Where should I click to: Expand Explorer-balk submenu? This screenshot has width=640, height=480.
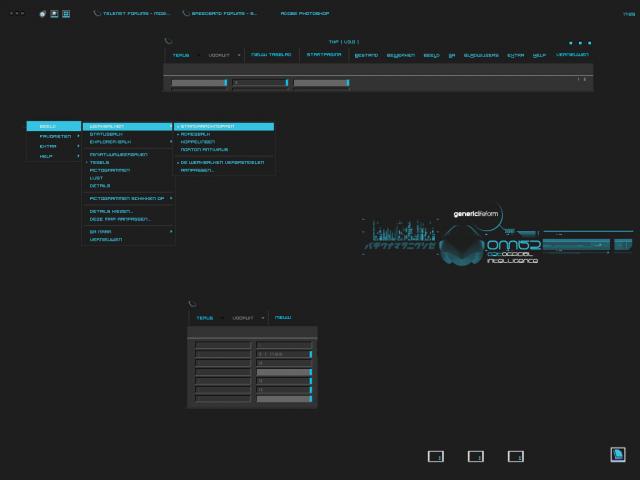coord(128,142)
